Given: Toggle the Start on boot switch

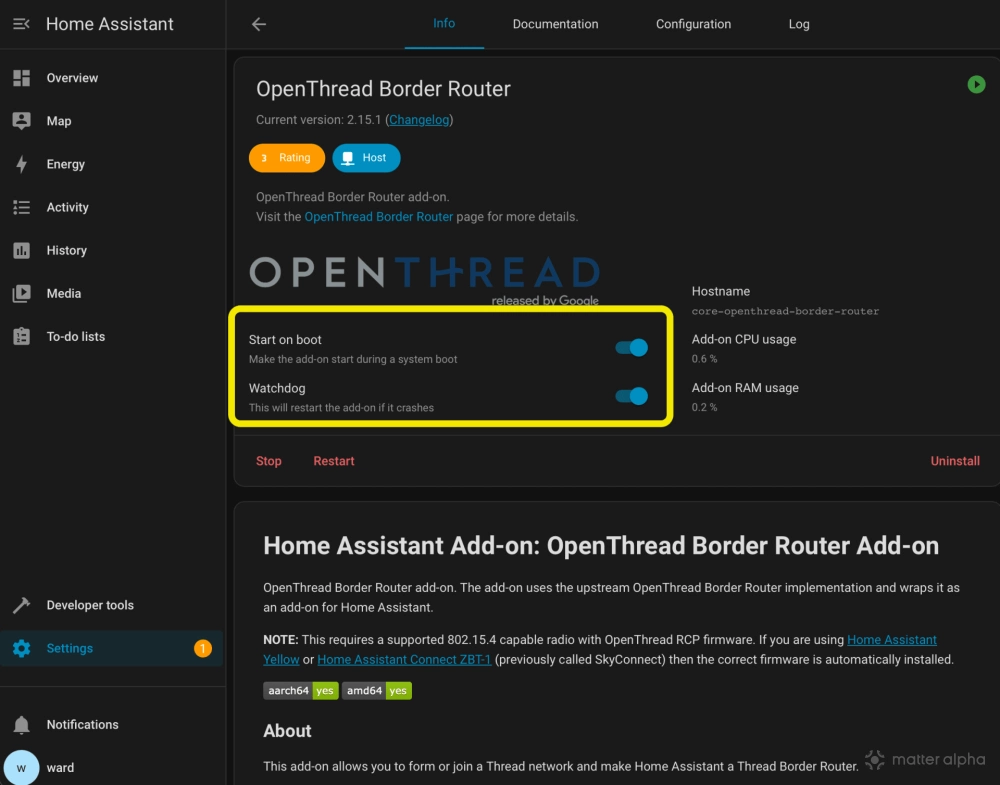Looking at the screenshot, I should [632, 348].
